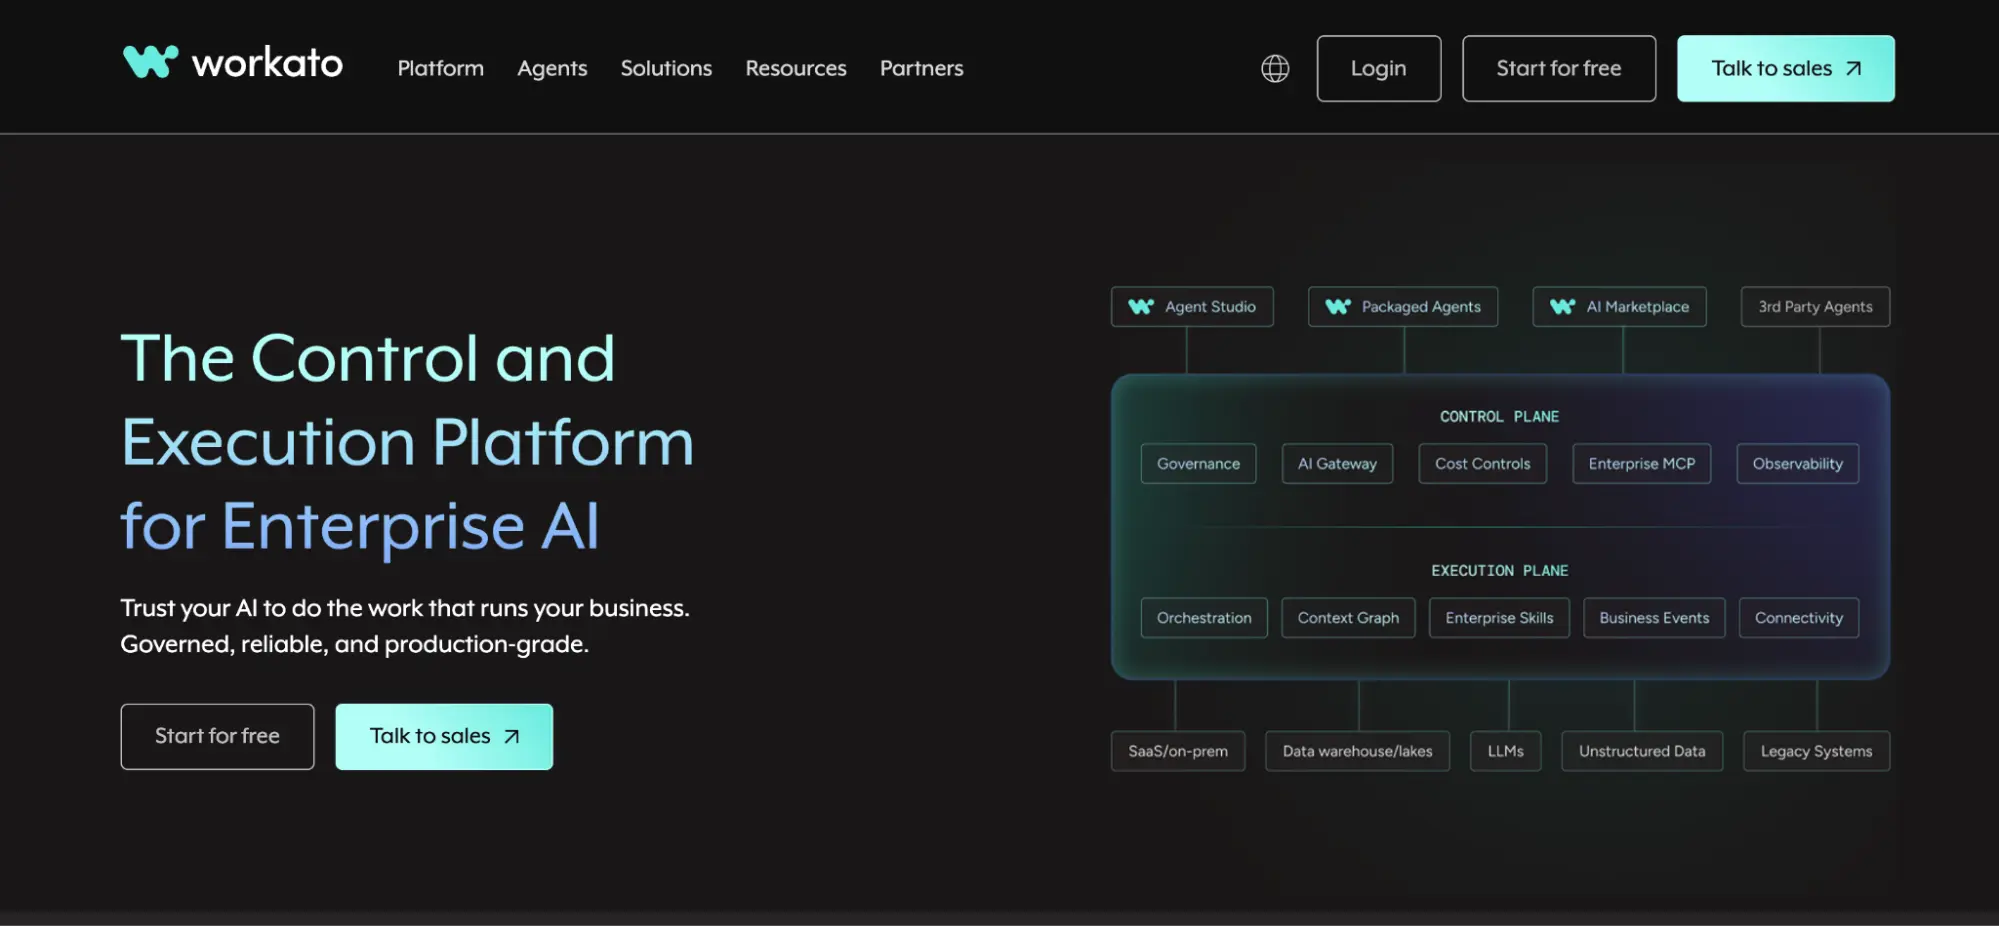The width and height of the screenshot is (1999, 927).
Task: Select the Agent Studio box
Action: coord(1192,307)
